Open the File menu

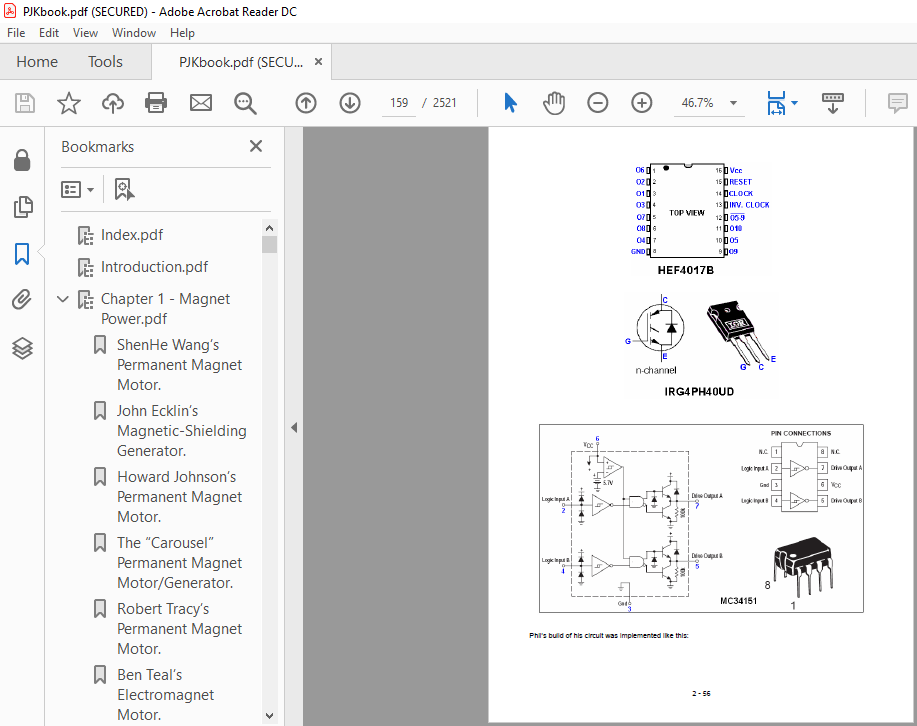point(16,33)
